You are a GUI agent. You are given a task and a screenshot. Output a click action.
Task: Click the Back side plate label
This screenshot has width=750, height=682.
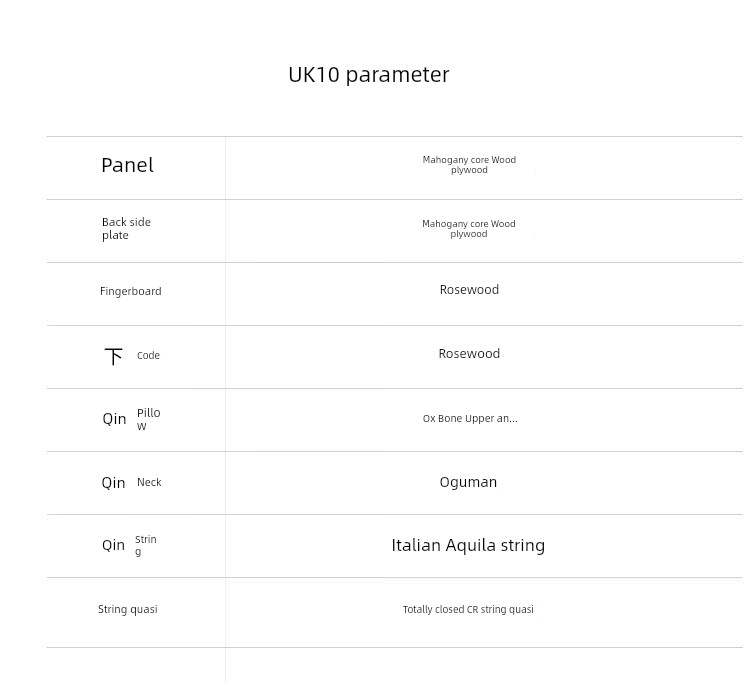click(126, 229)
